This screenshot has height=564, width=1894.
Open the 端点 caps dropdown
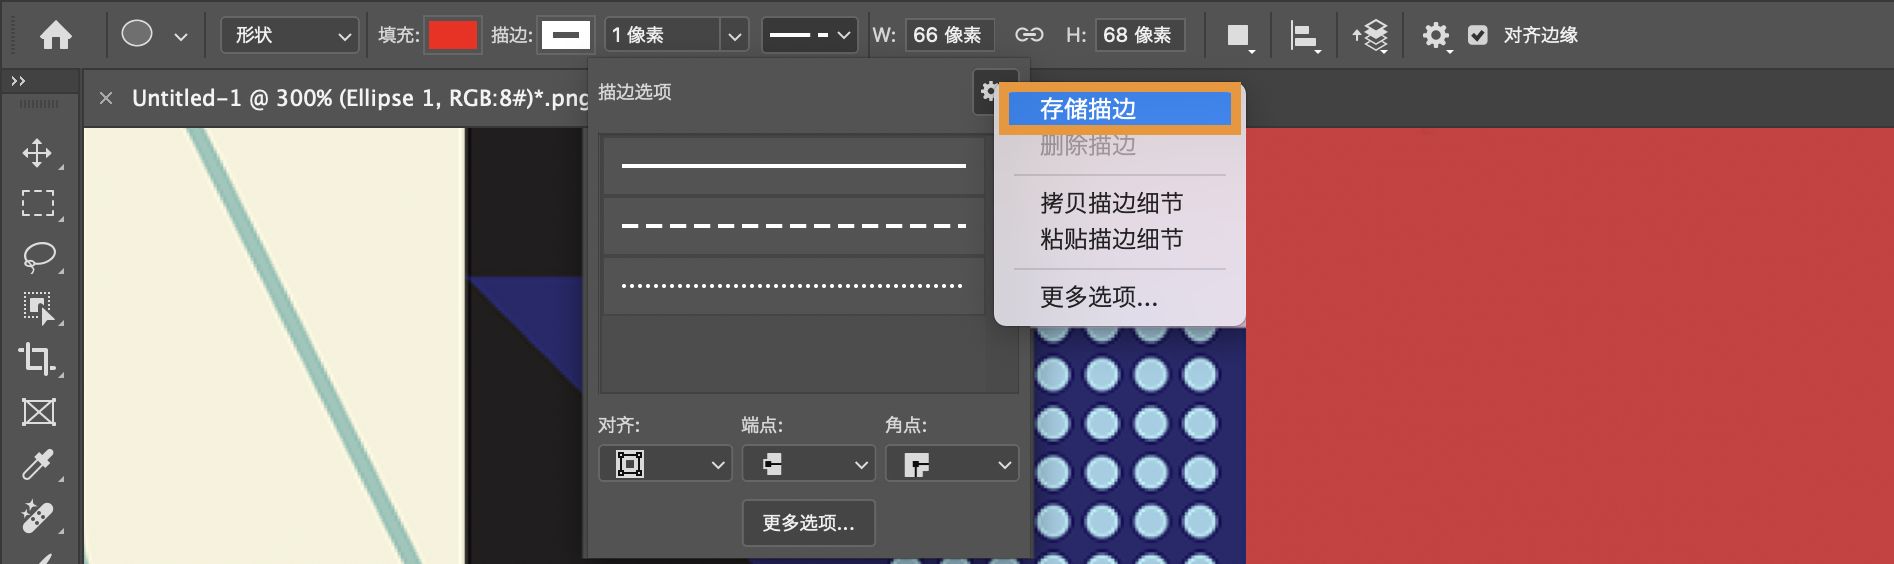tap(808, 464)
